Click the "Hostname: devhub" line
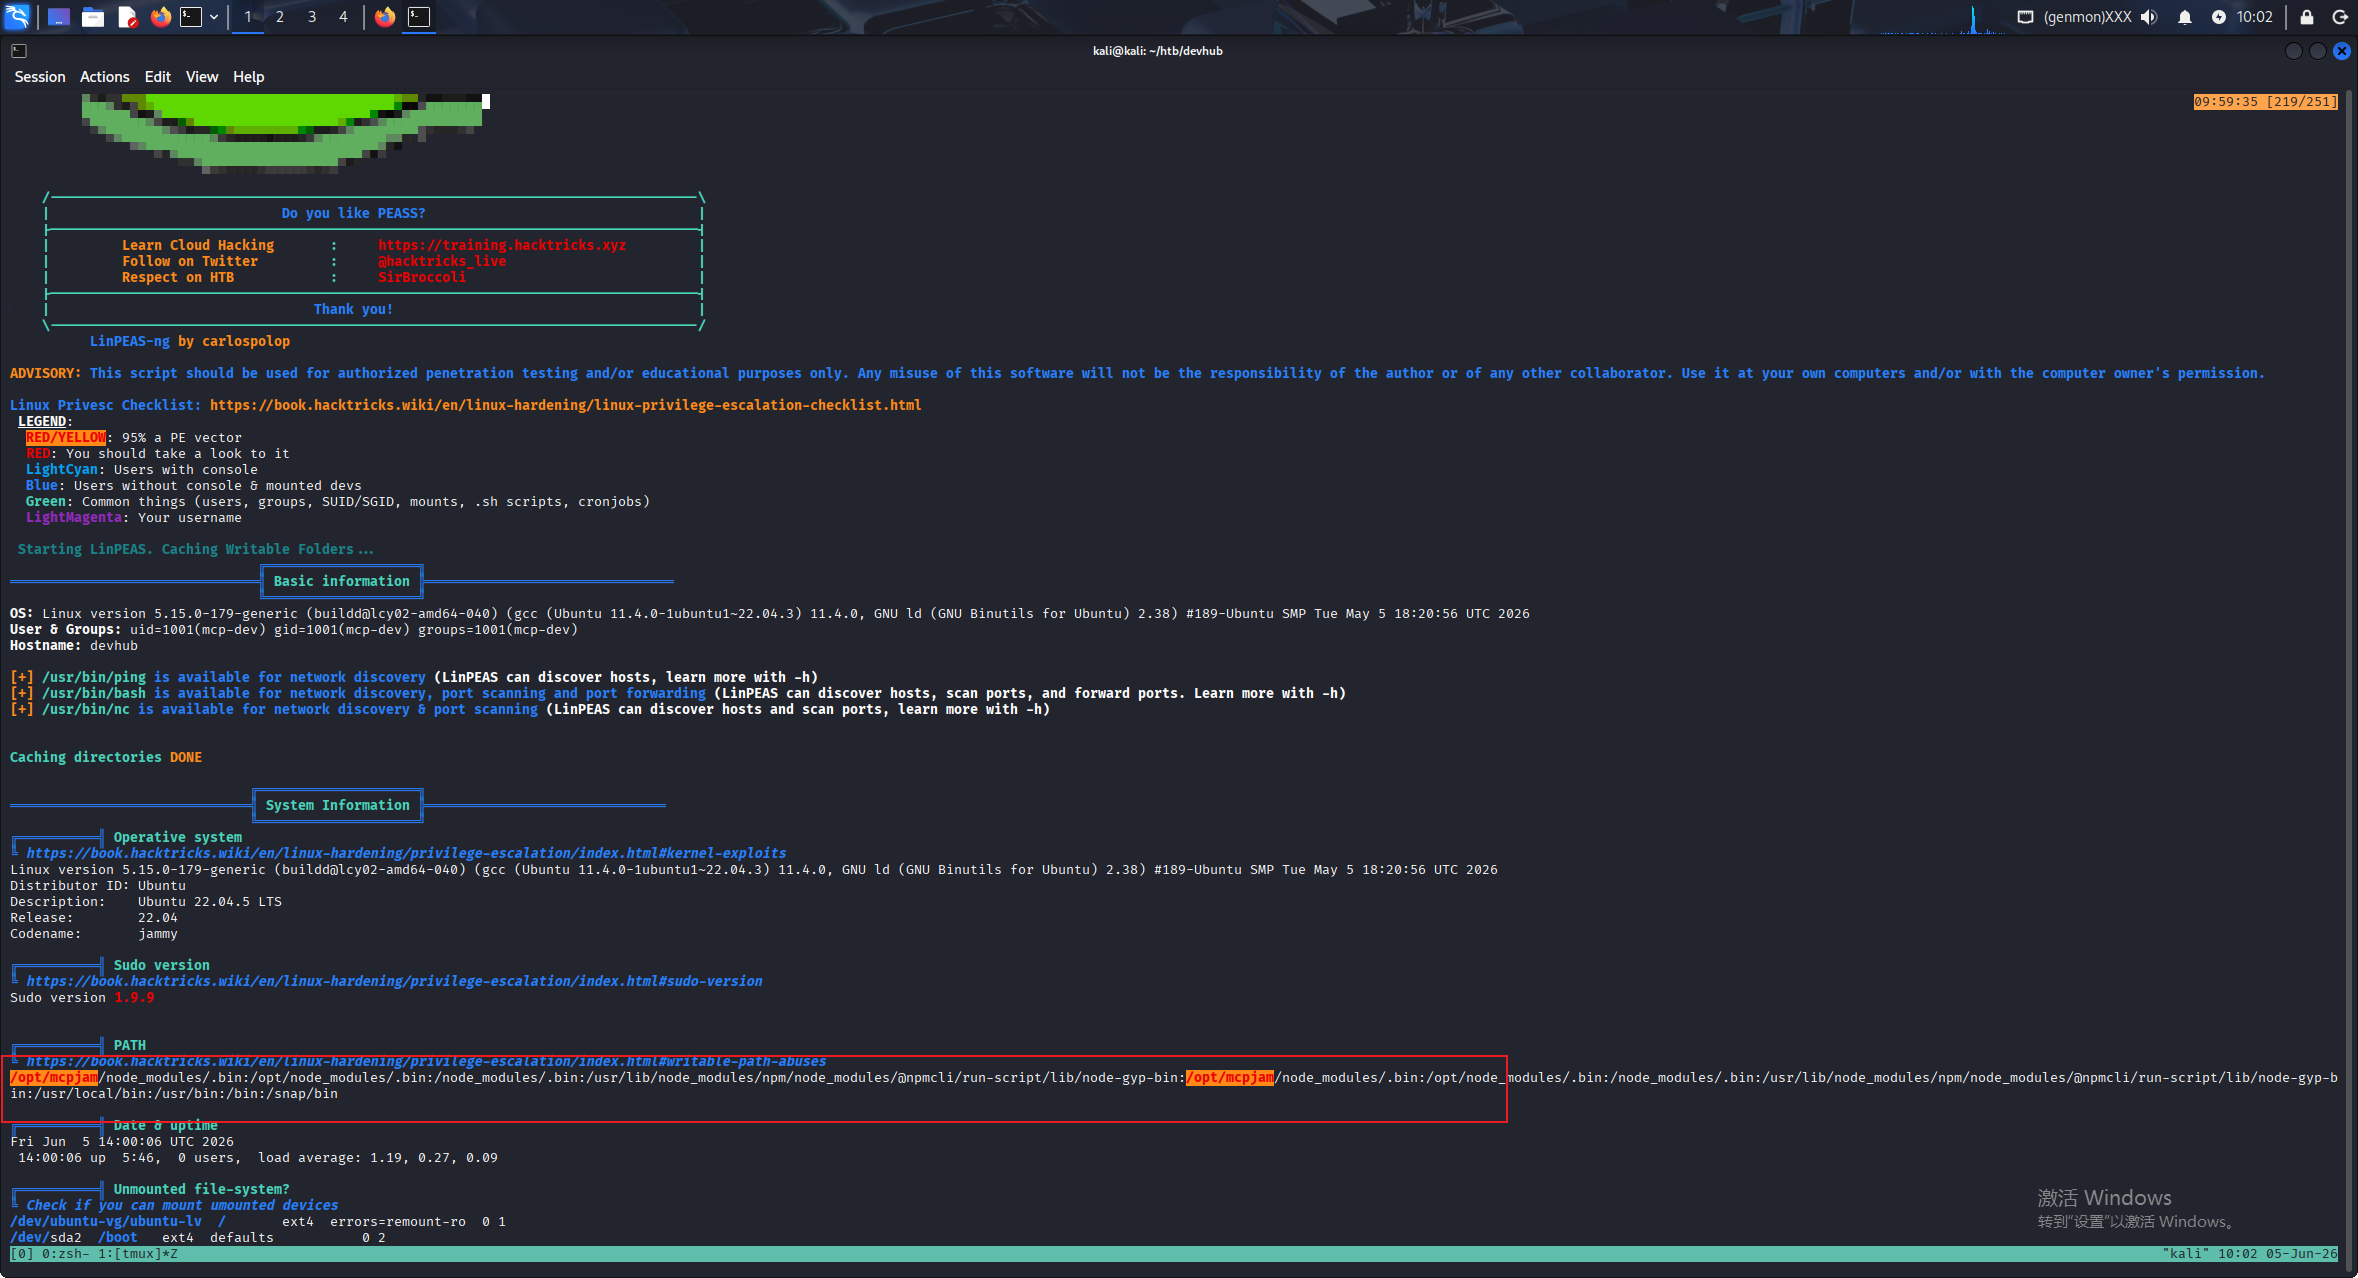The width and height of the screenshot is (2358, 1278). [74, 645]
